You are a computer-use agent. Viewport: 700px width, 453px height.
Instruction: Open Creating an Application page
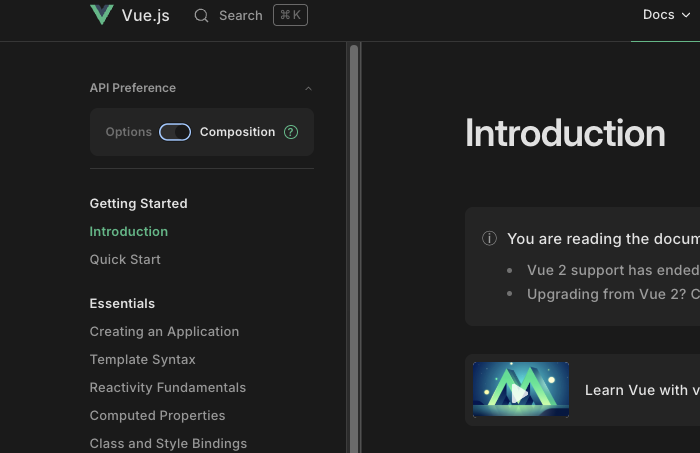(164, 332)
